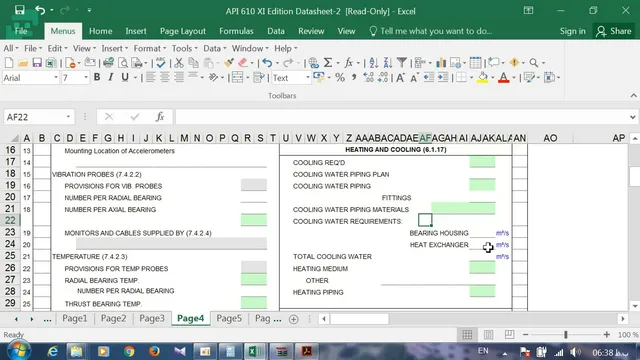Viewport: 640px width, 360px height.
Task: Click the New blank workbook icon
Action: click(x=9, y=62)
